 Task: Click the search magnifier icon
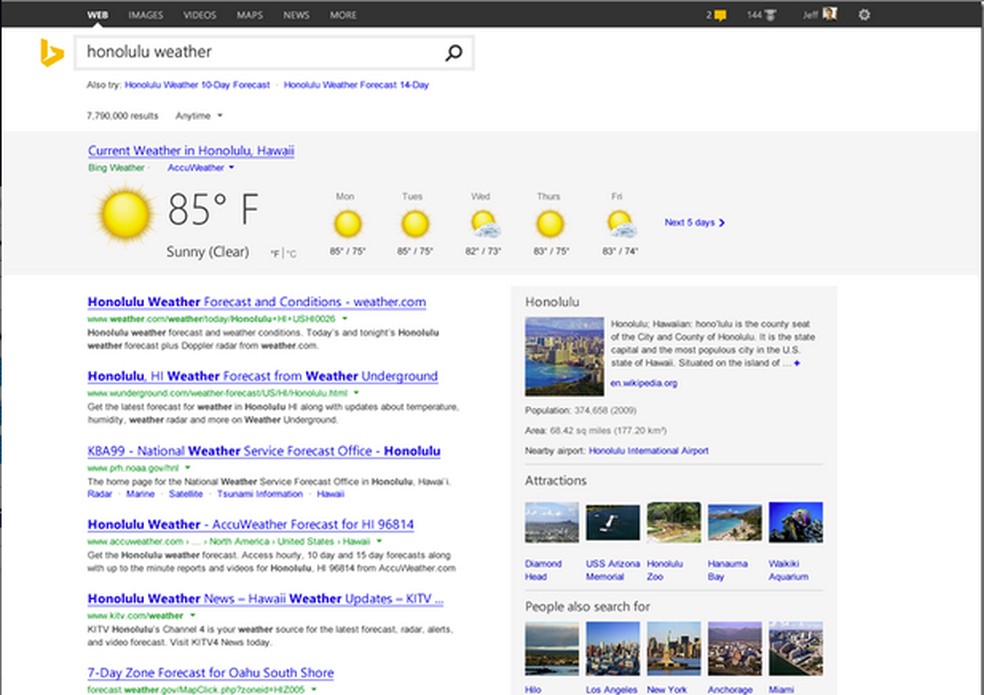454,51
